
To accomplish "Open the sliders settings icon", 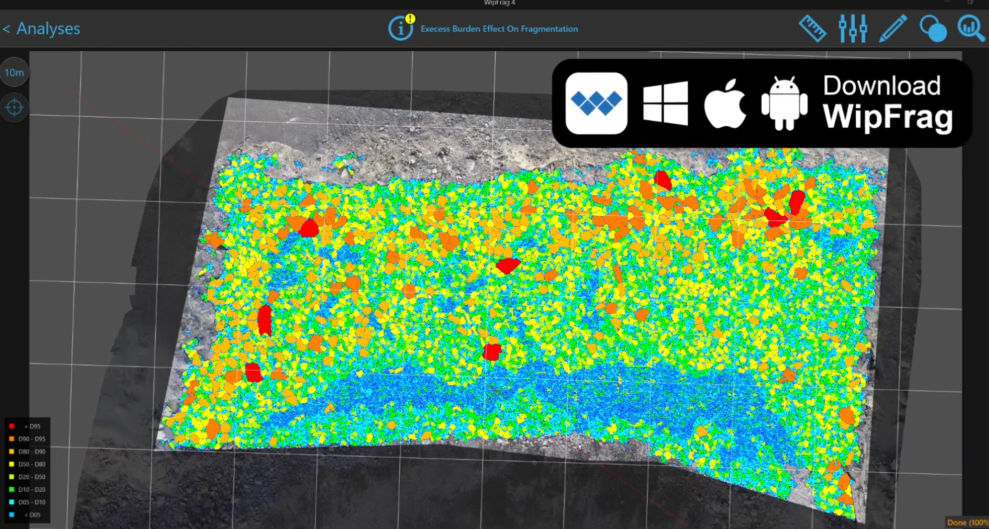I will [853, 28].
